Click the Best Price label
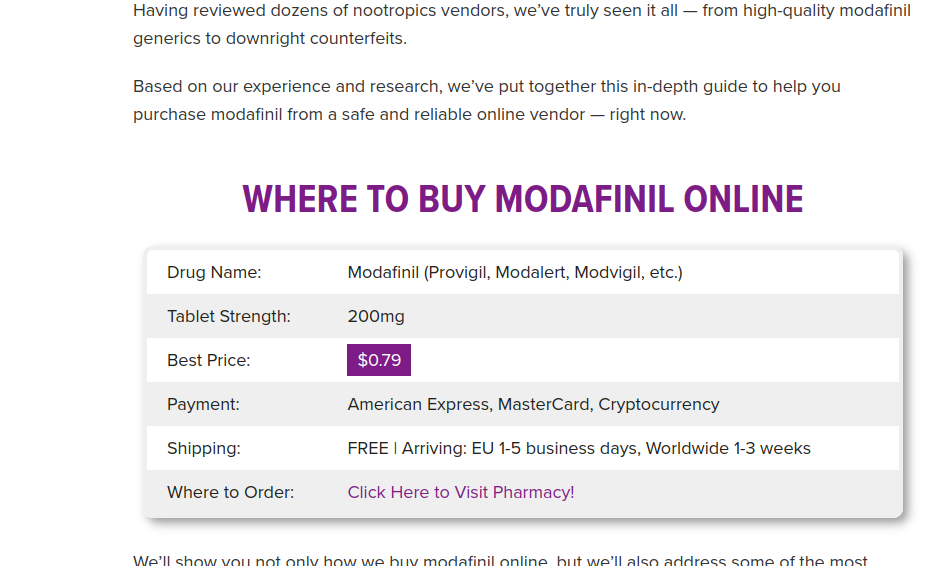Screen dimensions: 935x566 tap(208, 360)
